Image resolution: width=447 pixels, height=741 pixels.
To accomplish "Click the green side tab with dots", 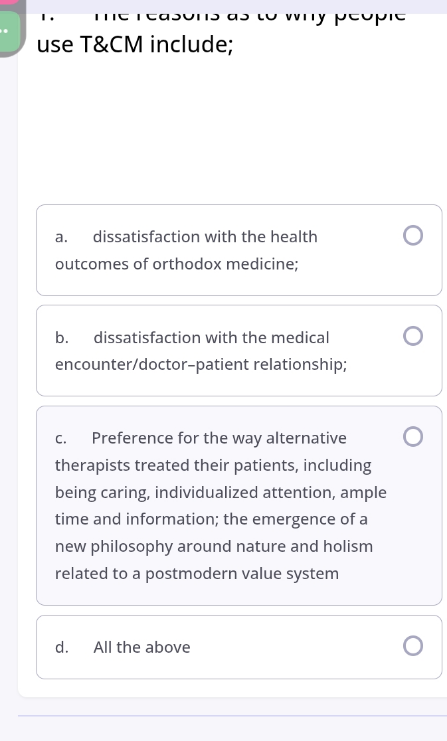I will pyautogui.click(x=9, y=33).
